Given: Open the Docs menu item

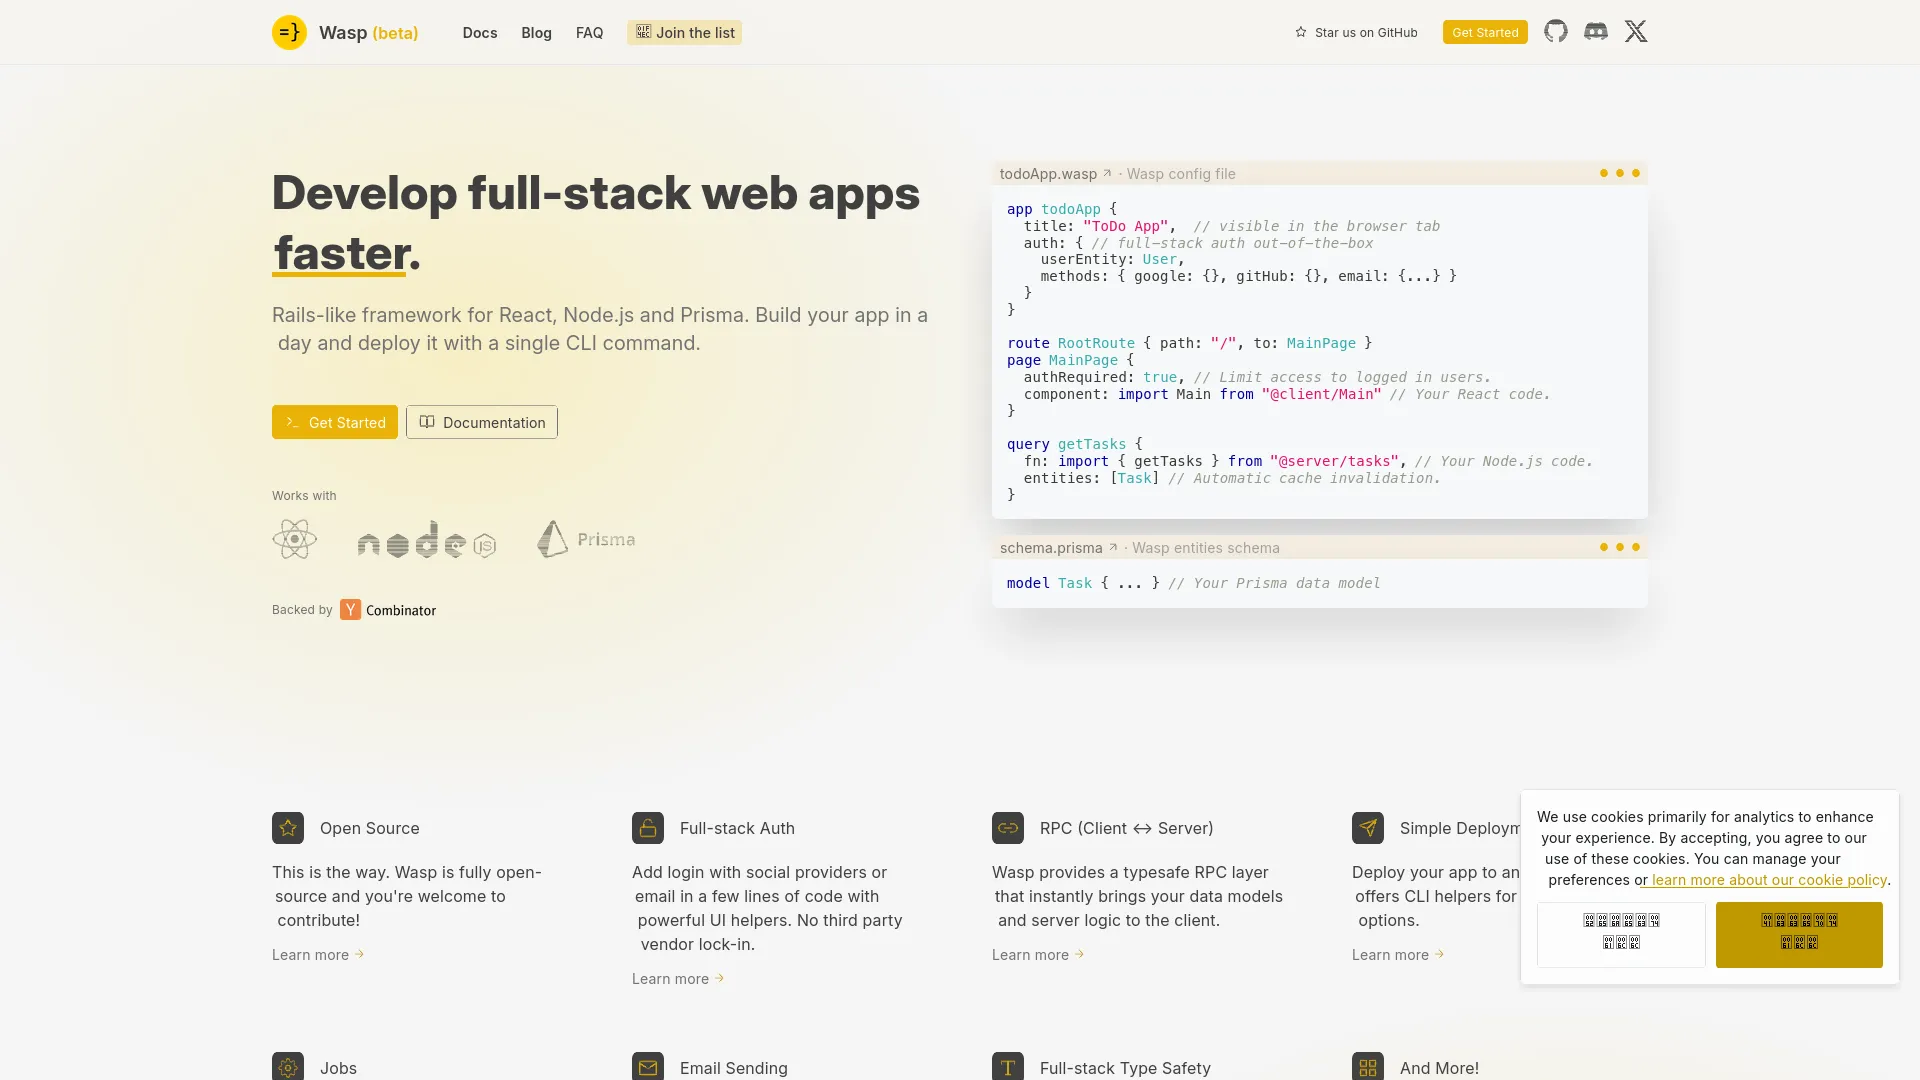Looking at the screenshot, I should tap(480, 32).
